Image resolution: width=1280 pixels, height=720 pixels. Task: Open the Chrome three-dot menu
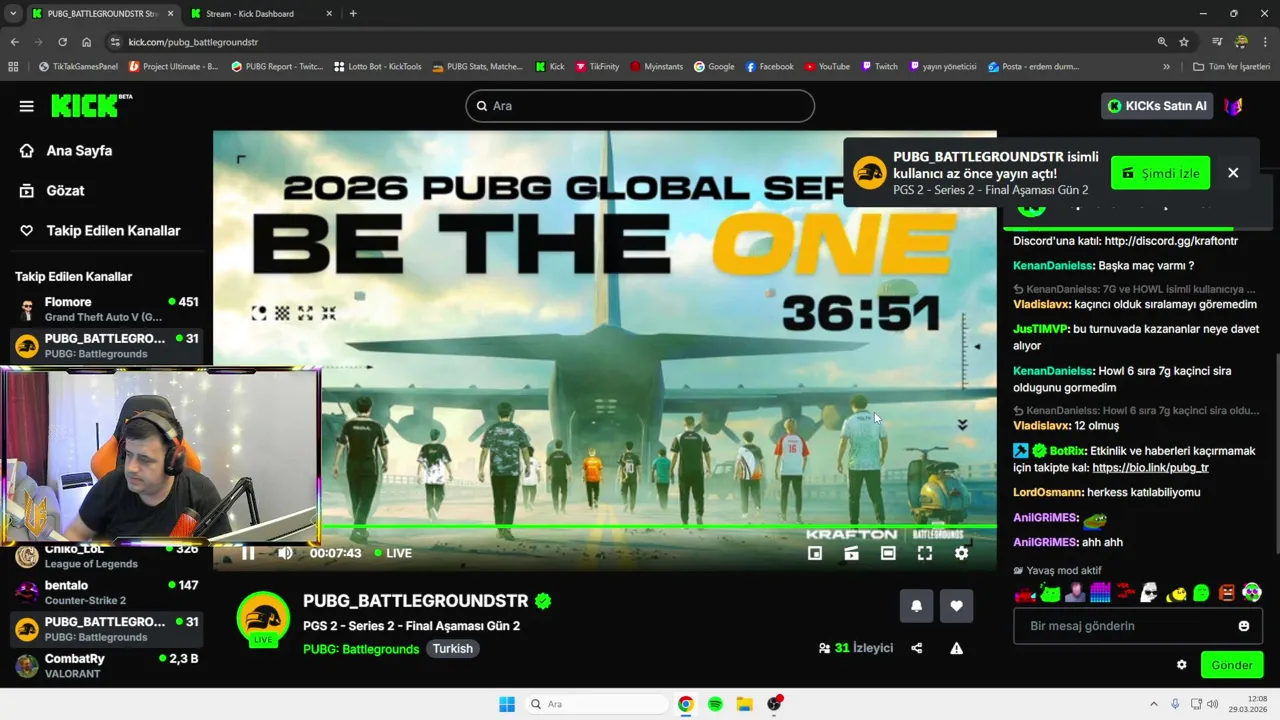coord(1266,42)
